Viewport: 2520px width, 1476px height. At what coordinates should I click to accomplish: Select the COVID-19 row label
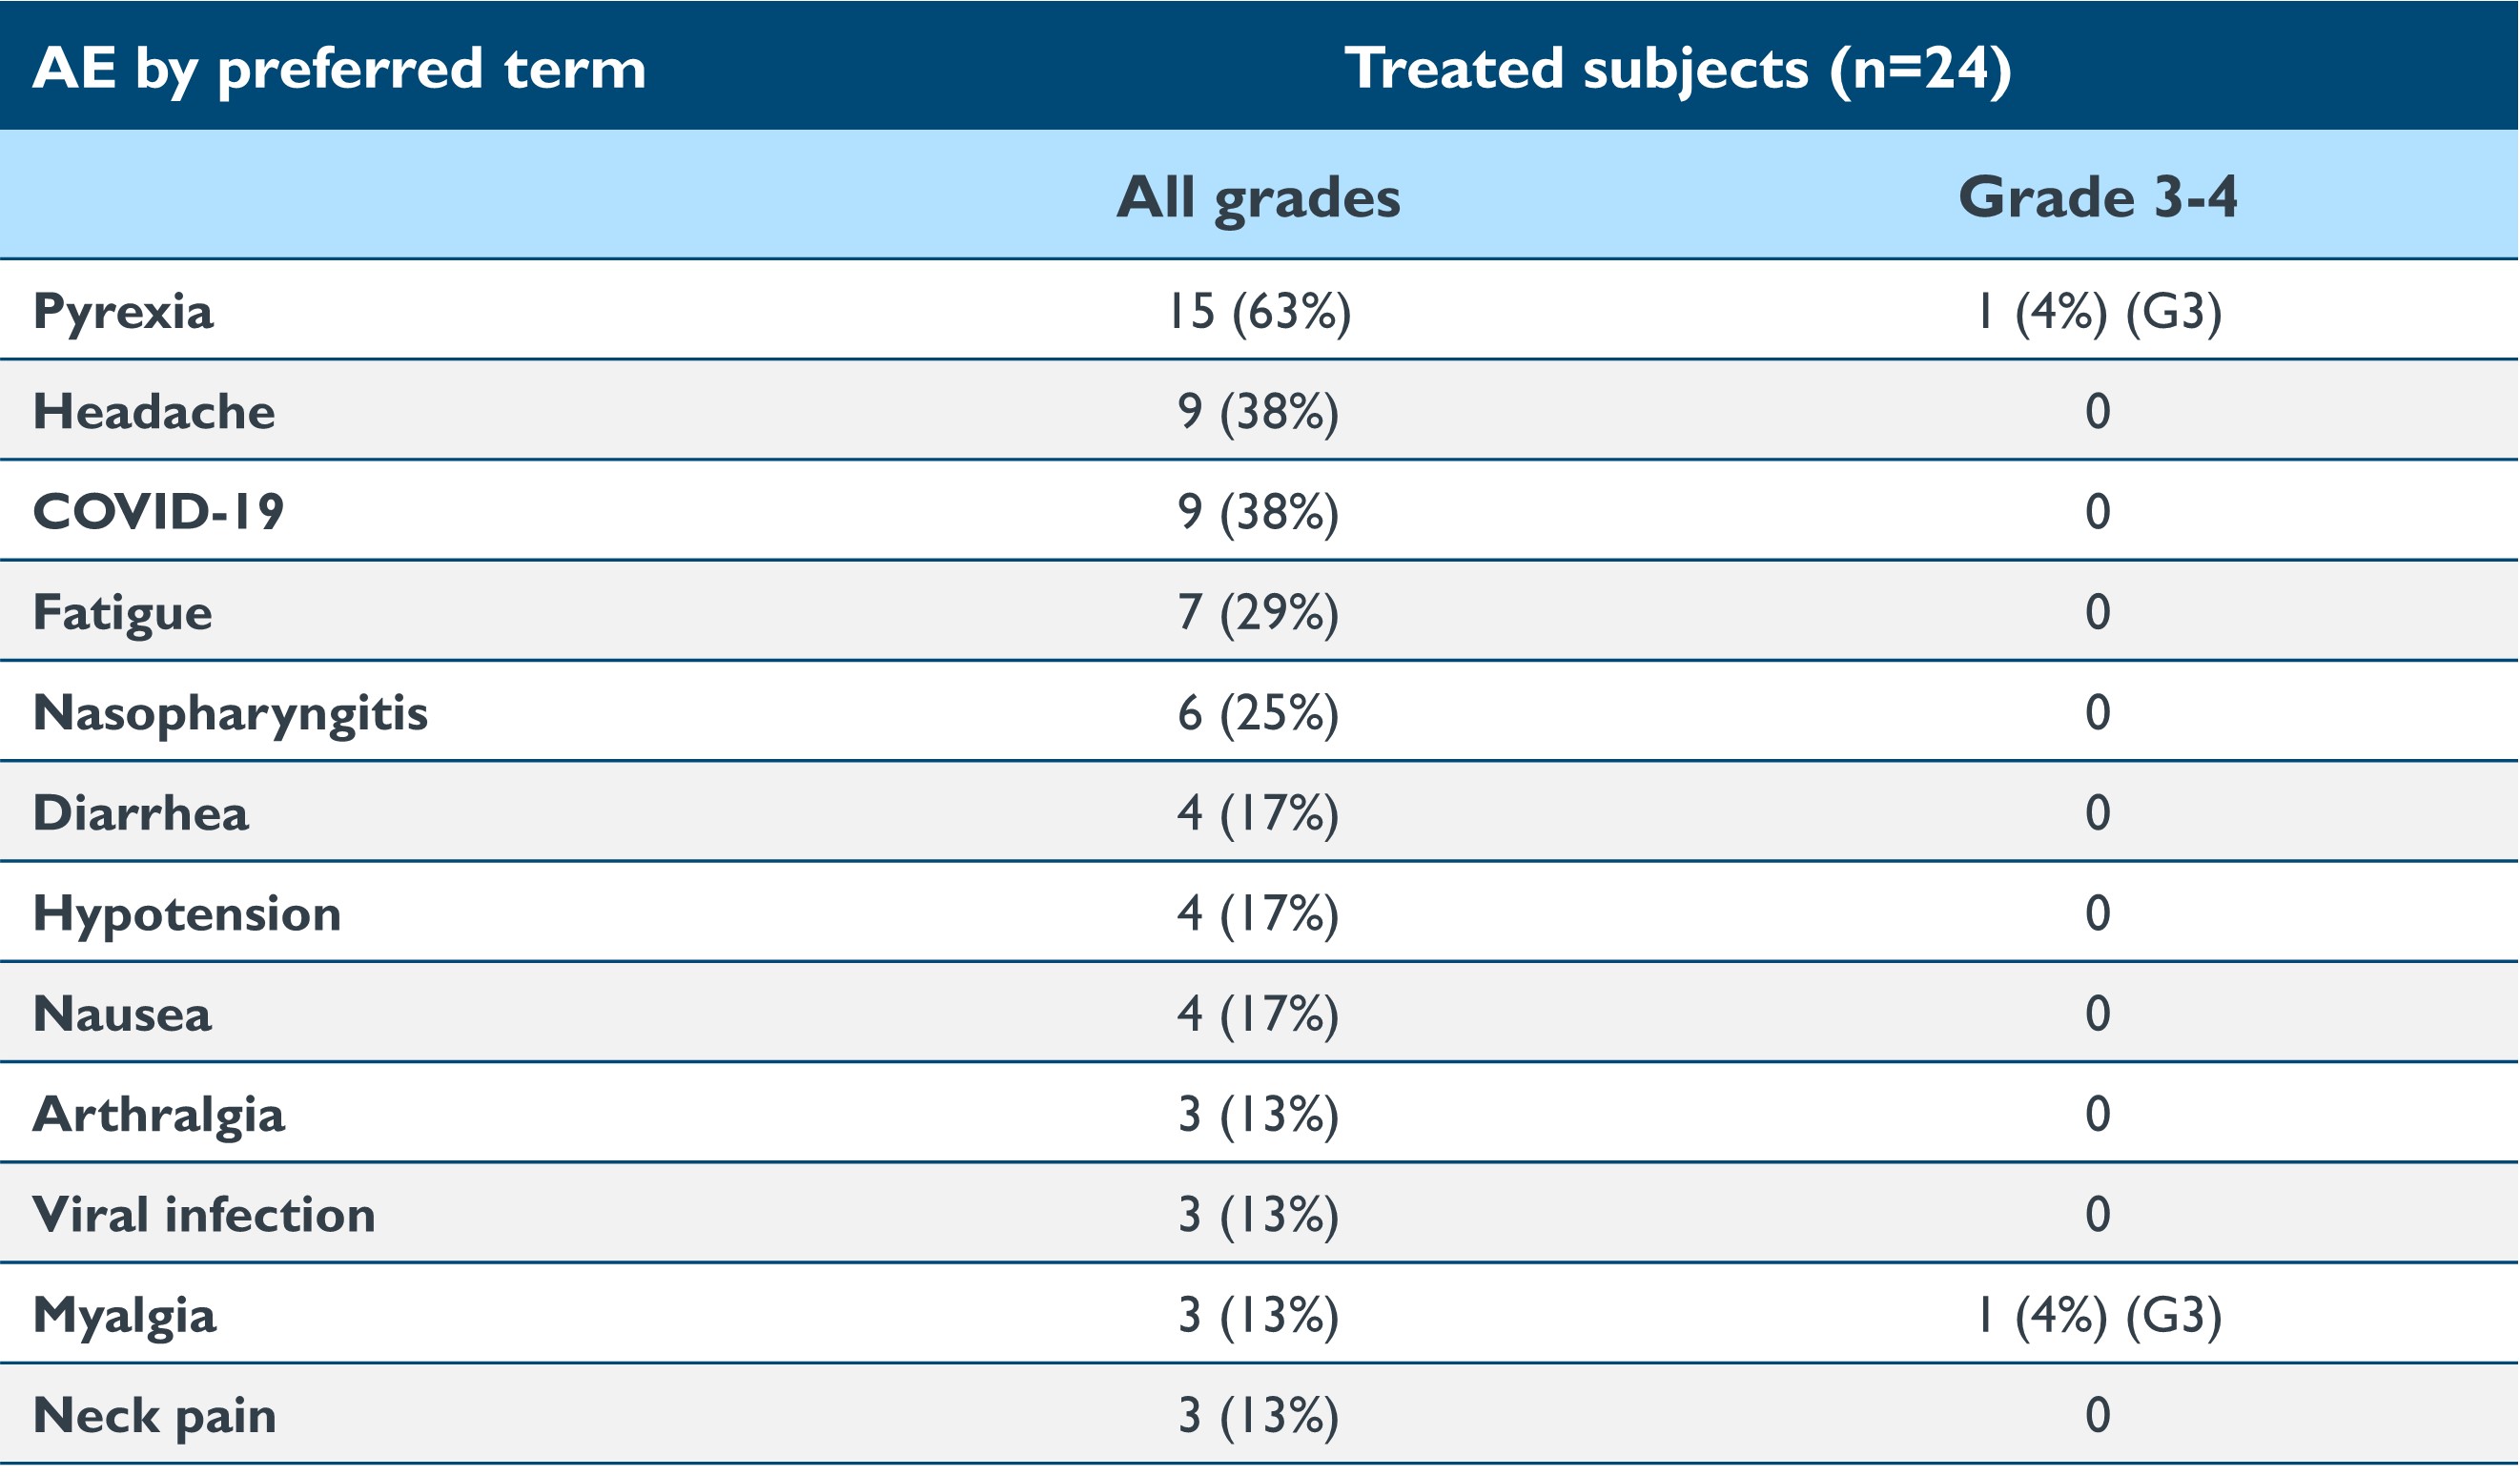click(158, 512)
